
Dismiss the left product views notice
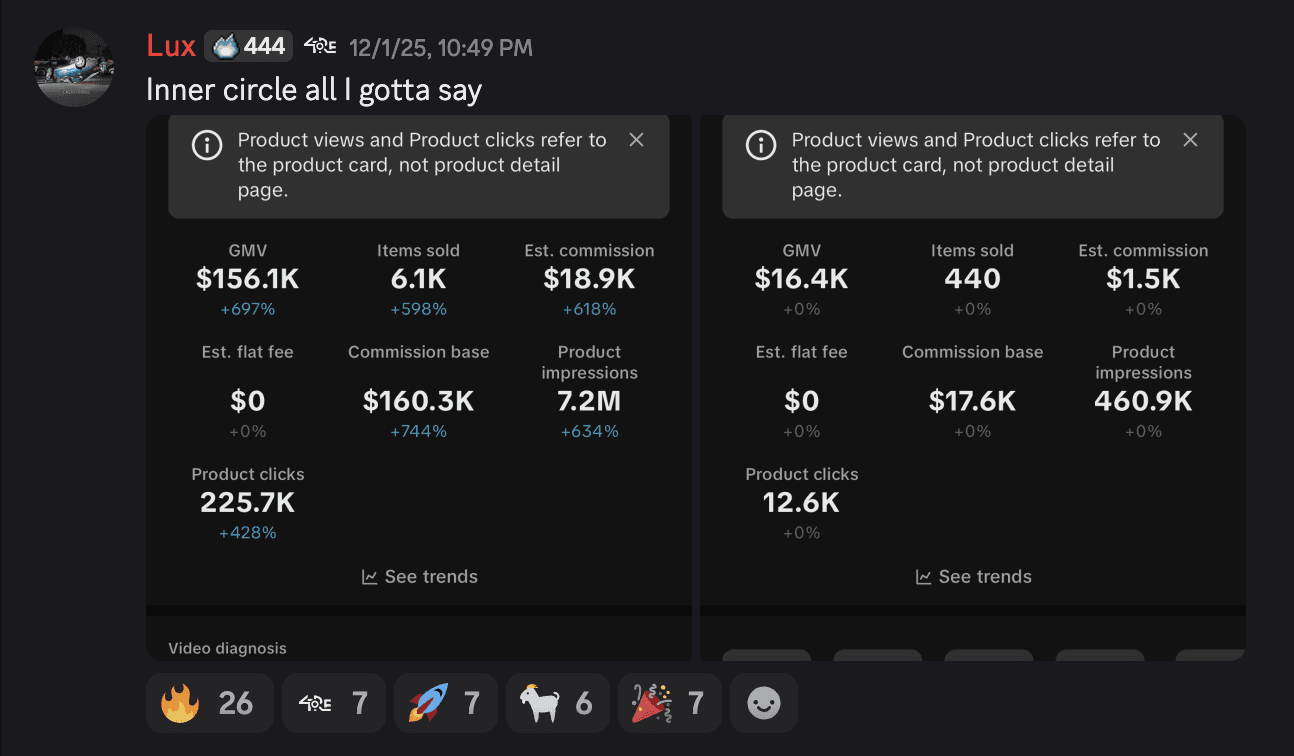[x=636, y=140]
